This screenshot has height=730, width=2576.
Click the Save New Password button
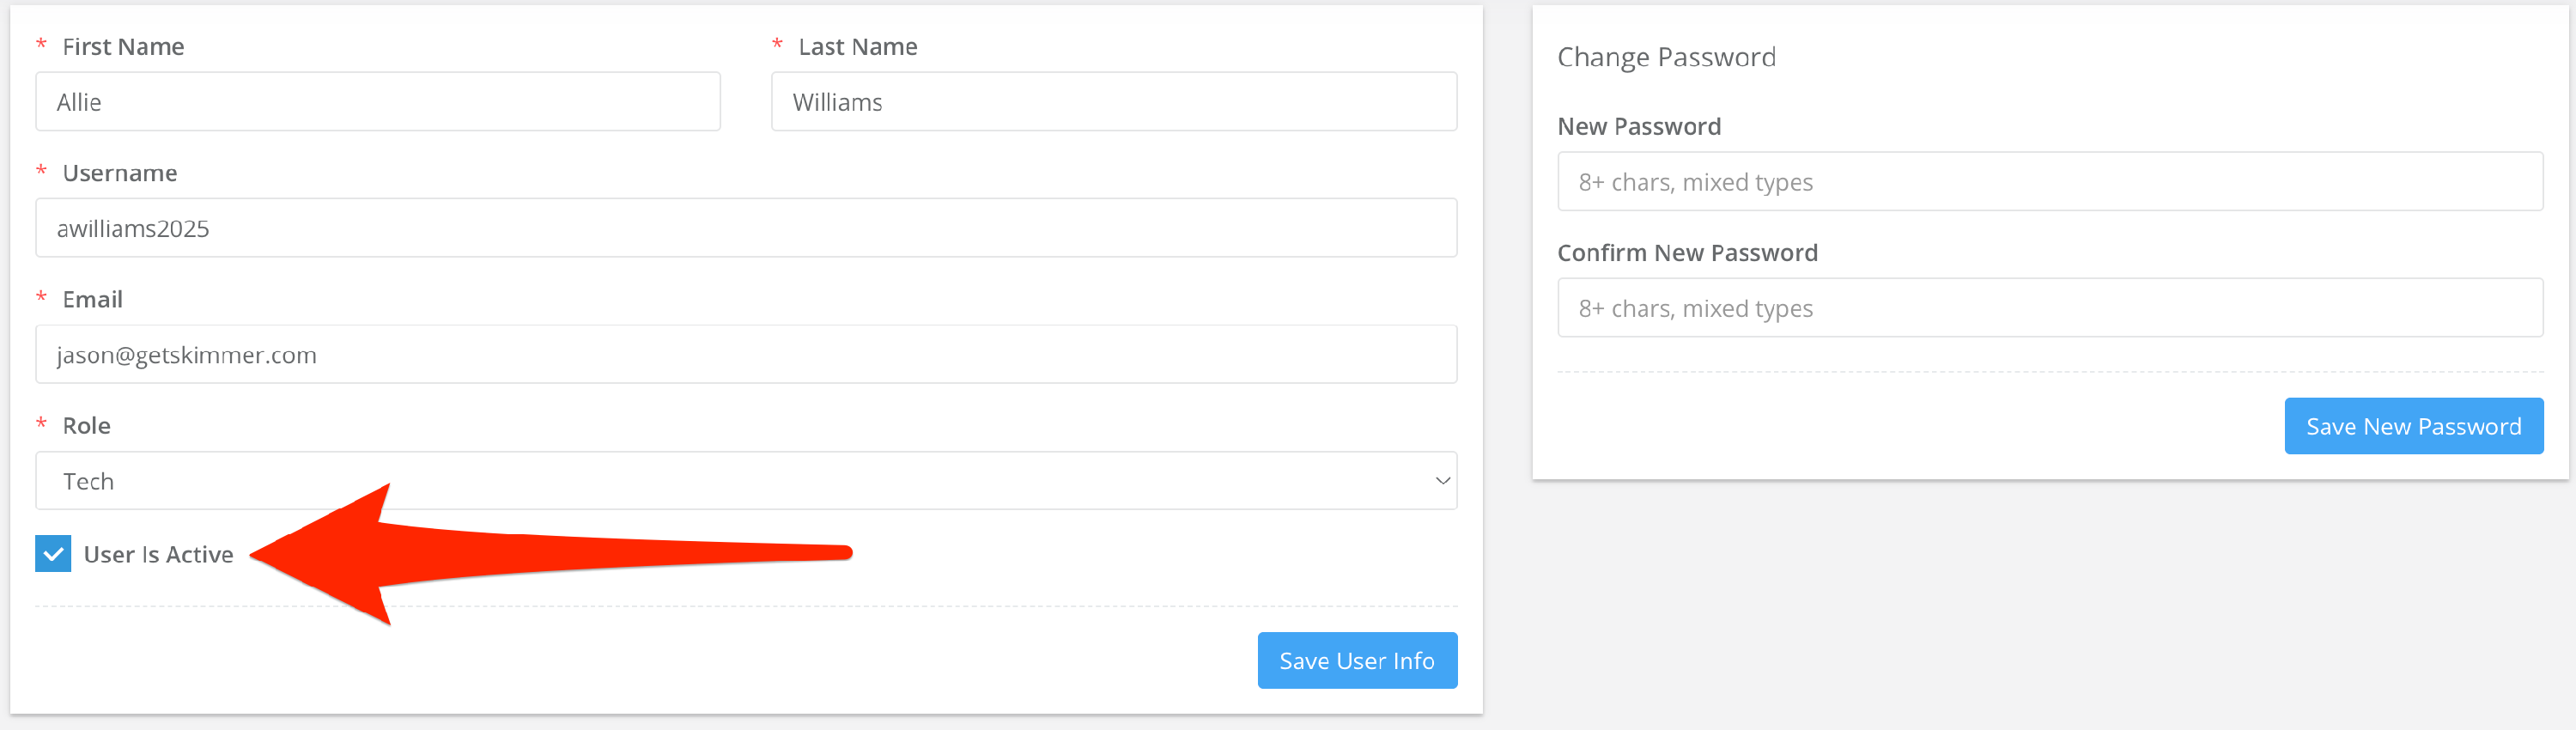point(2413,427)
